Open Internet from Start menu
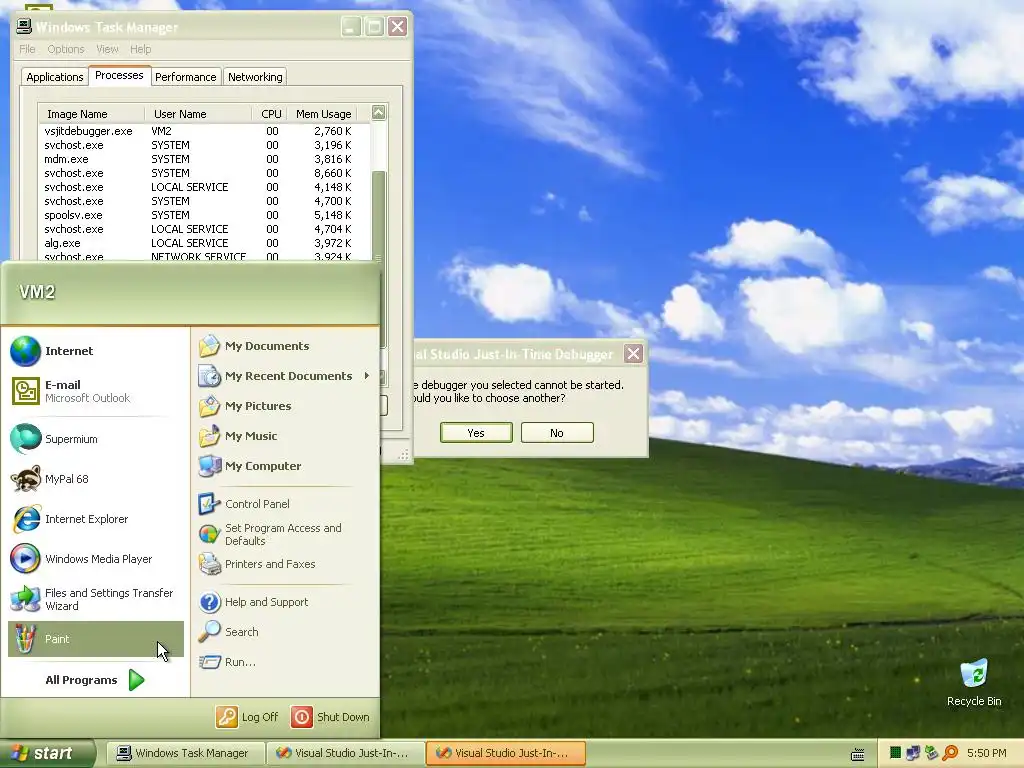This screenshot has width=1024, height=768. [x=95, y=351]
